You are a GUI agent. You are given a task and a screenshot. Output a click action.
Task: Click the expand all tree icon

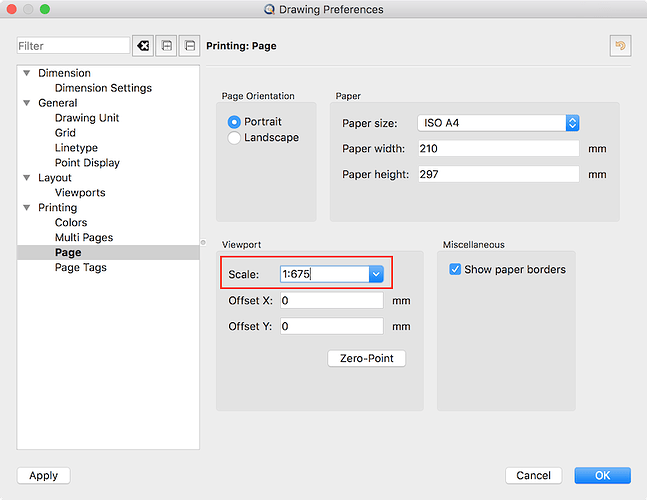pos(166,45)
